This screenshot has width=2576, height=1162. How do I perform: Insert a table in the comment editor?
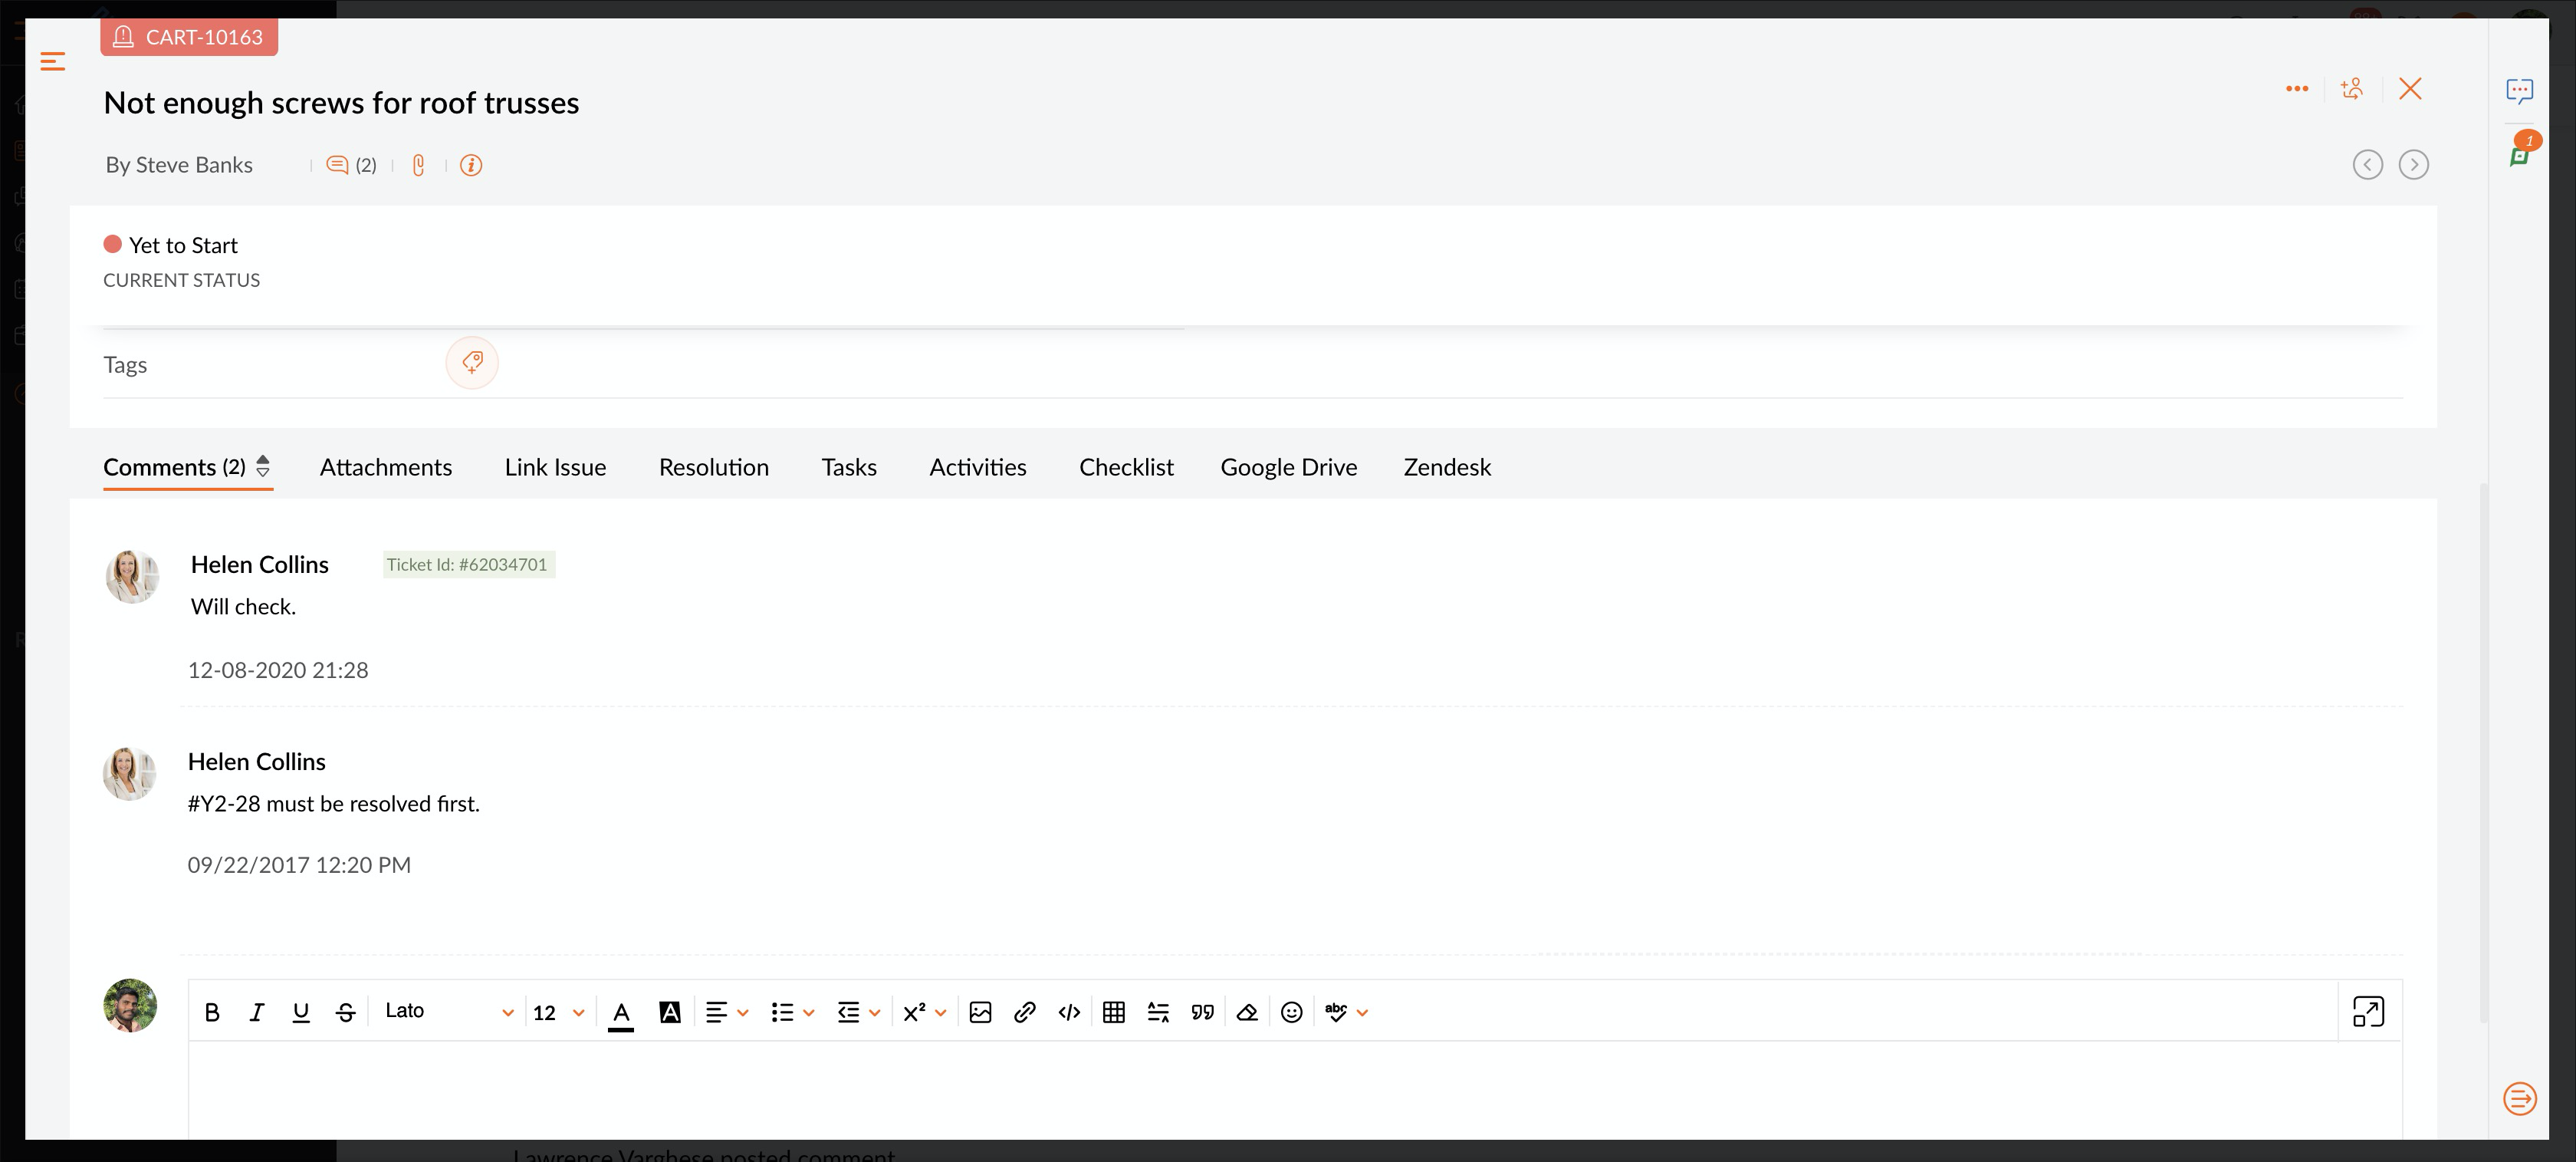click(1113, 1012)
